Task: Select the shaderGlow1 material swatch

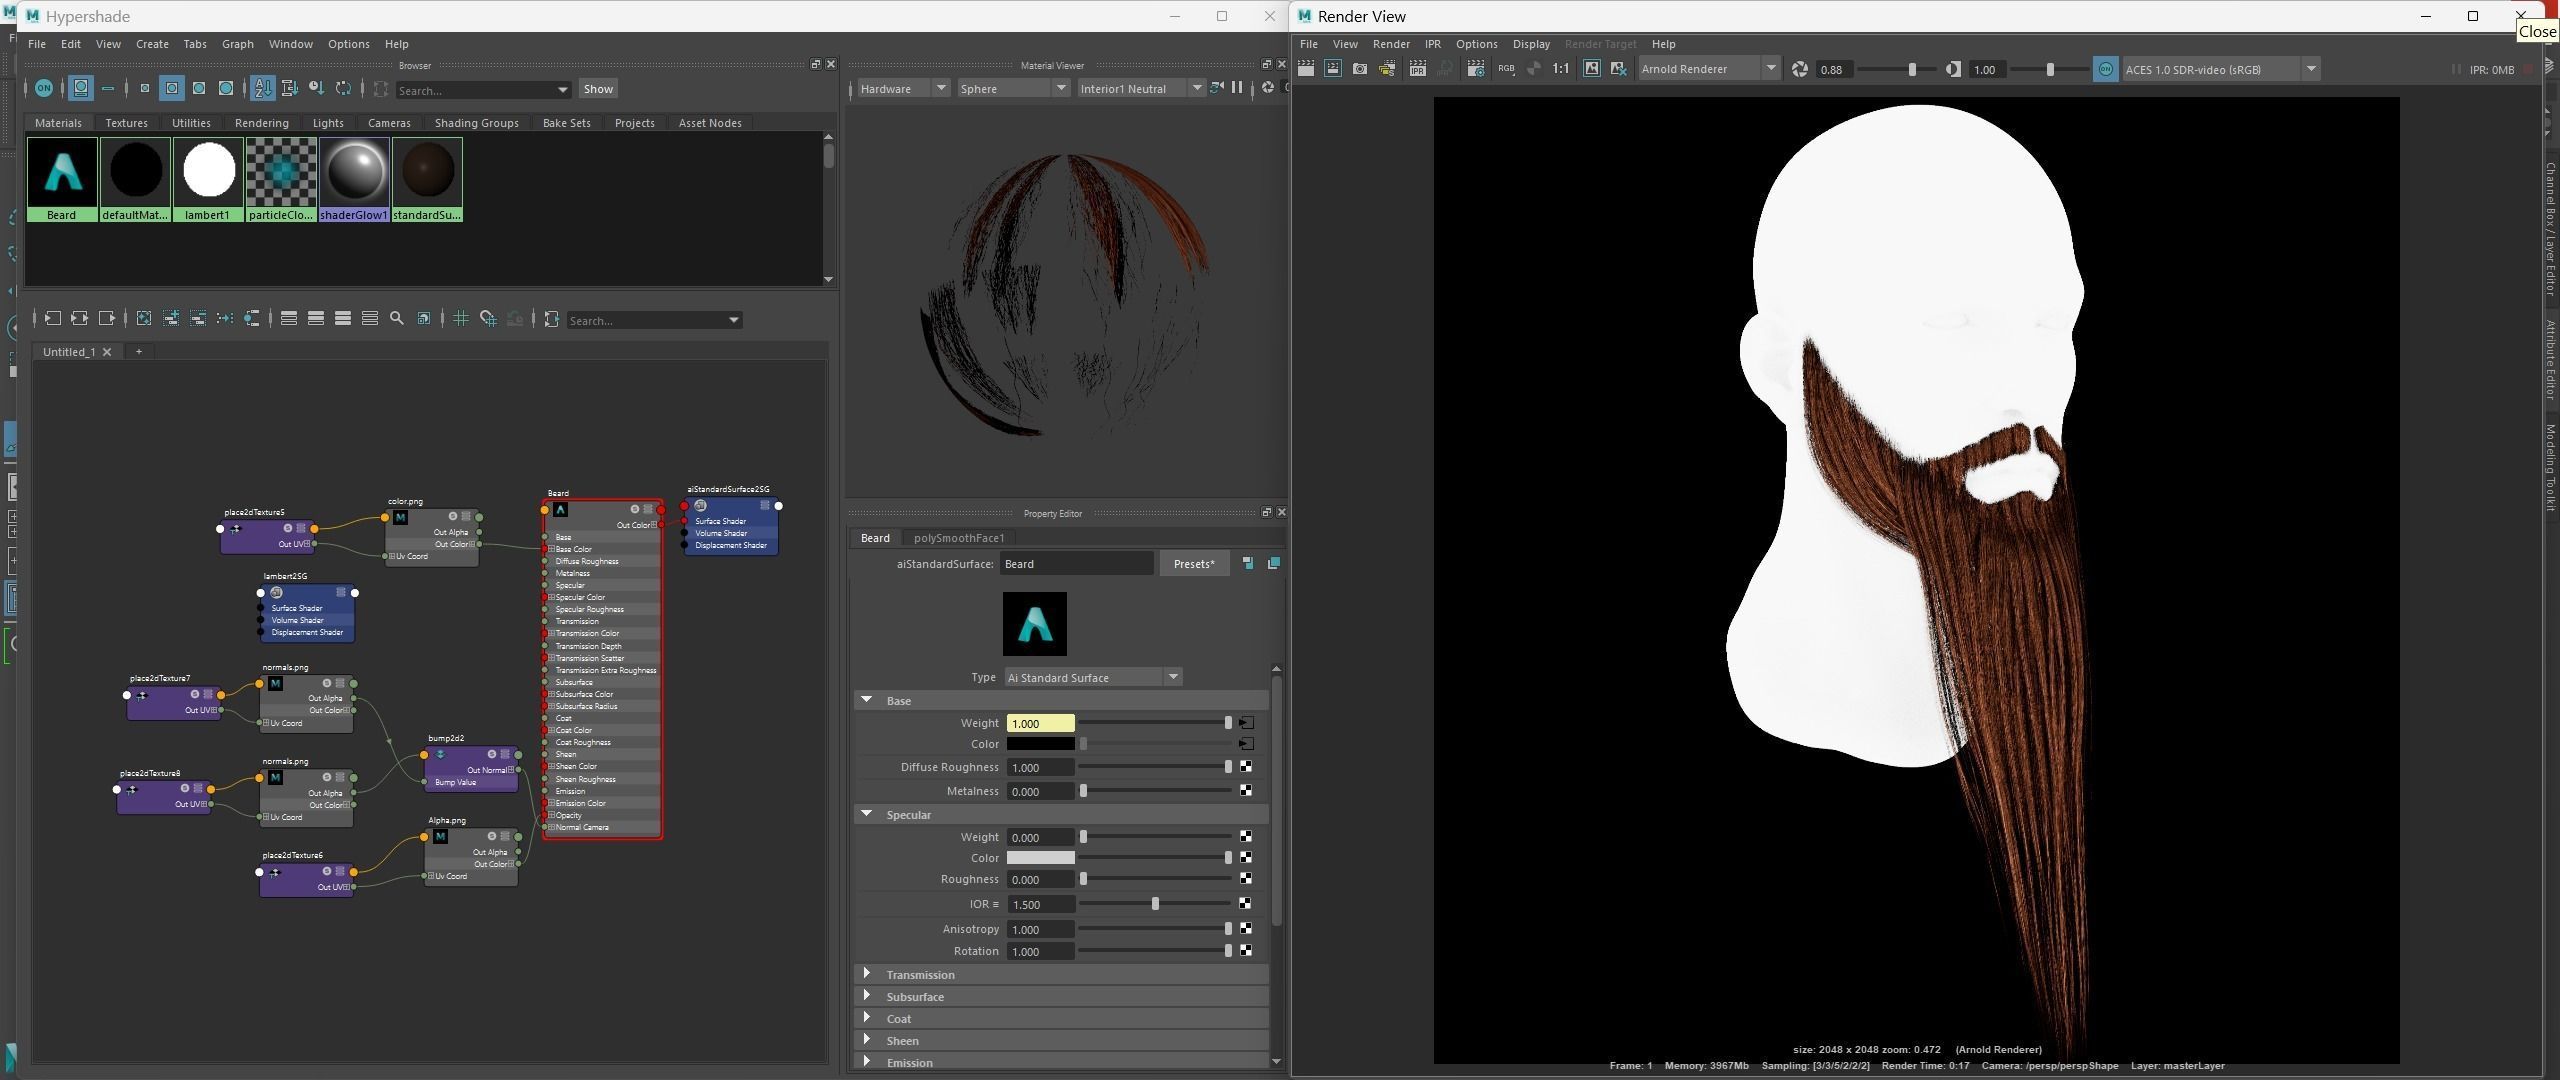Action: tap(354, 179)
